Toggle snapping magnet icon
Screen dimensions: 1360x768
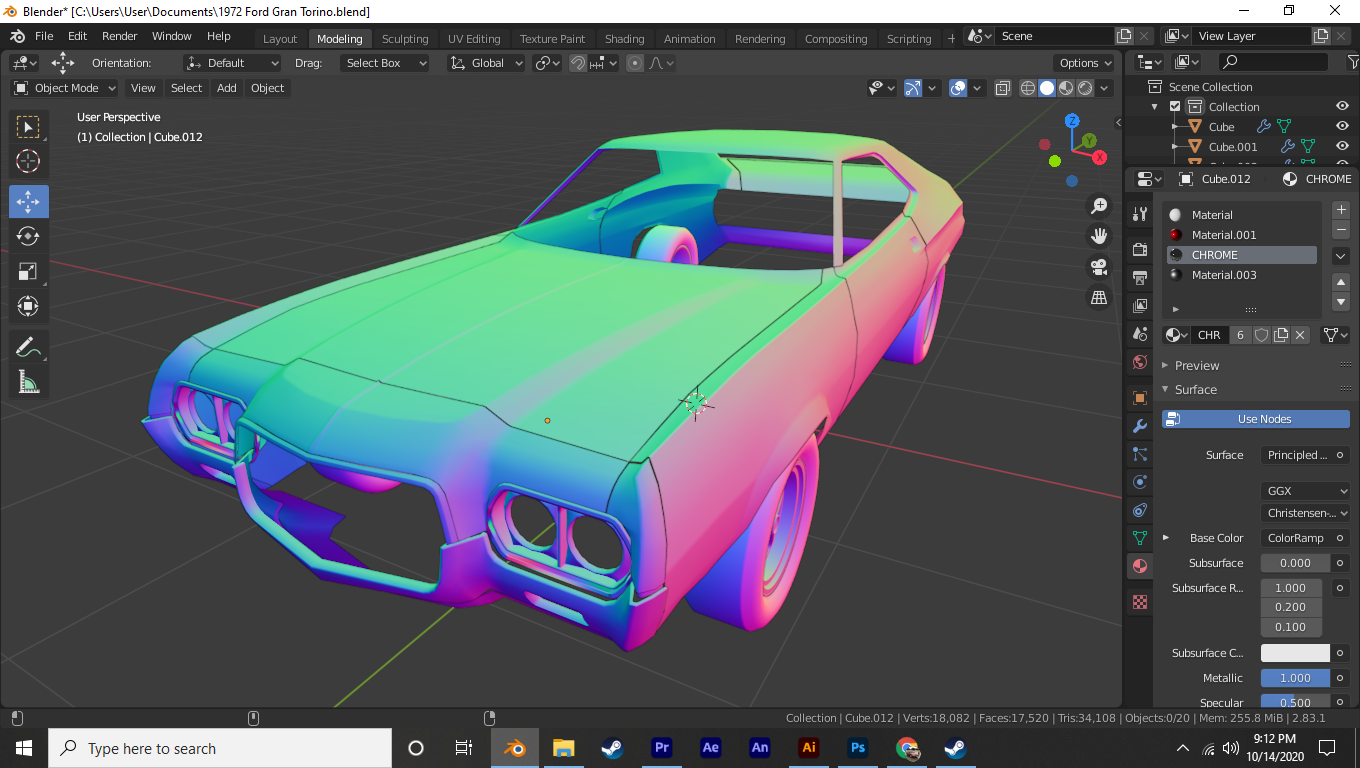(x=578, y=63)
